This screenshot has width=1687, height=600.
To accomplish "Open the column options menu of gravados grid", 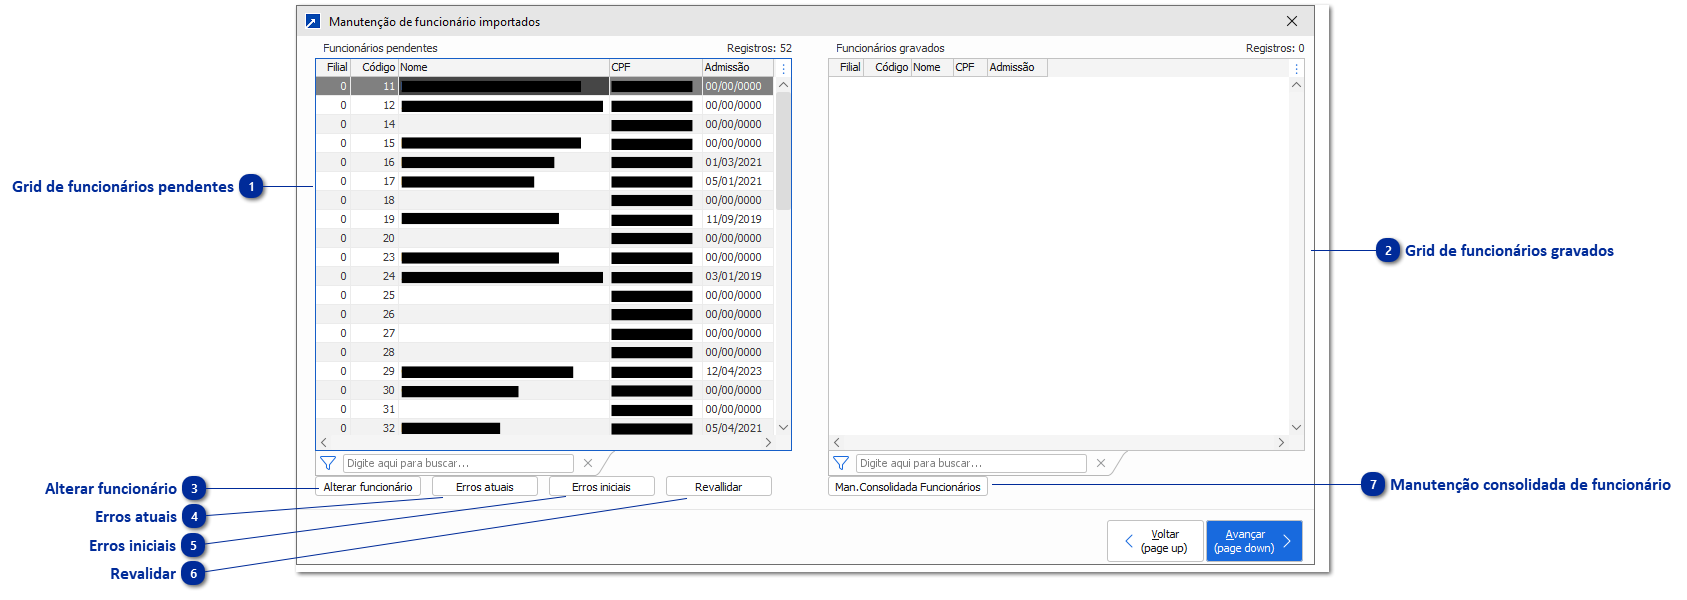I will point(1296,68).
